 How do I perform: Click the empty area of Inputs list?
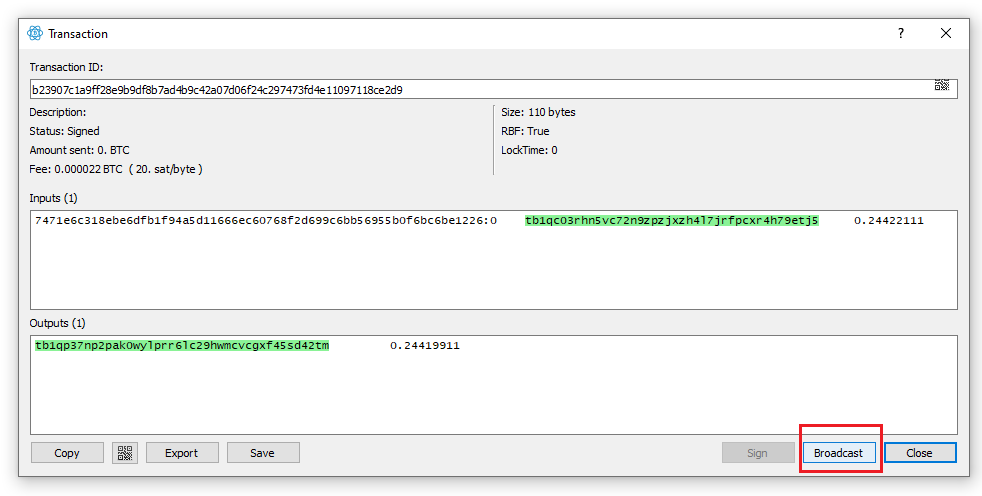pos(494,269)
